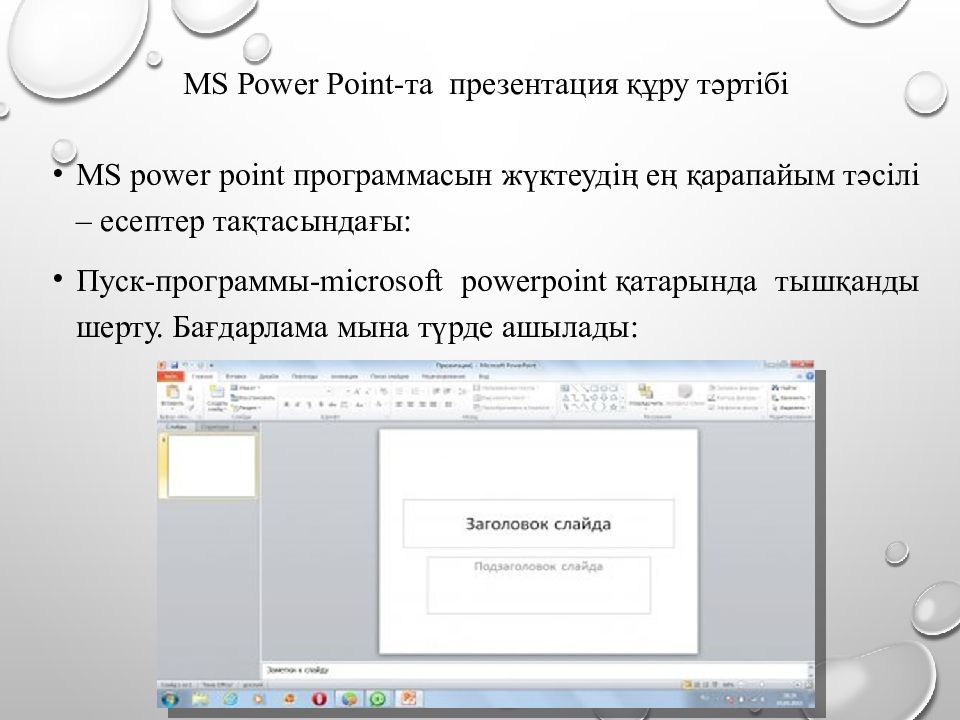The width and height of the screenshot is (960, 720).
Task: Open the Shape Effects (Эффекты фигуры) dropdown
Action: [x=735, y=408]
